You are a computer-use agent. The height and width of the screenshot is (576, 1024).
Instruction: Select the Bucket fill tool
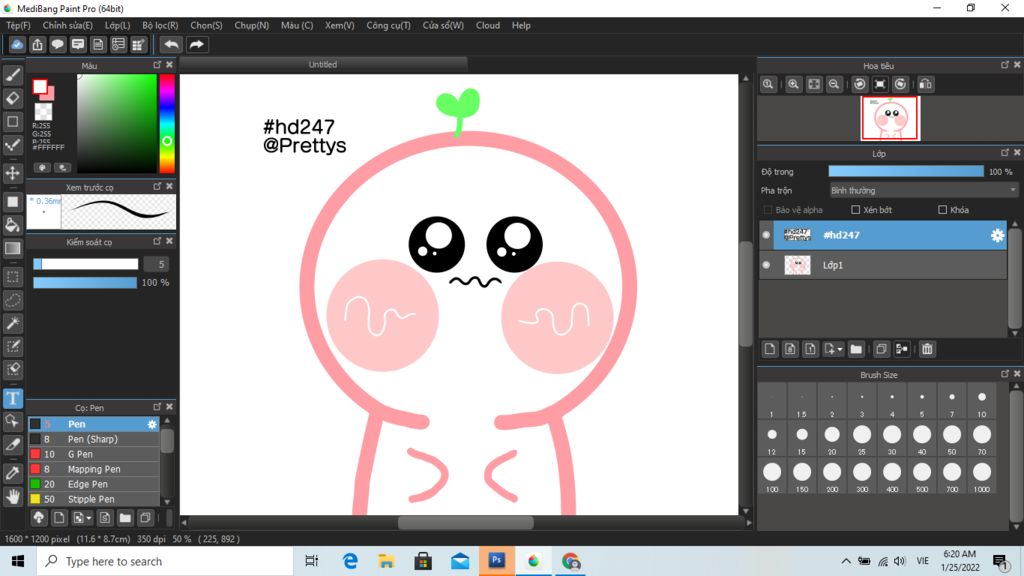coord(12,225)
